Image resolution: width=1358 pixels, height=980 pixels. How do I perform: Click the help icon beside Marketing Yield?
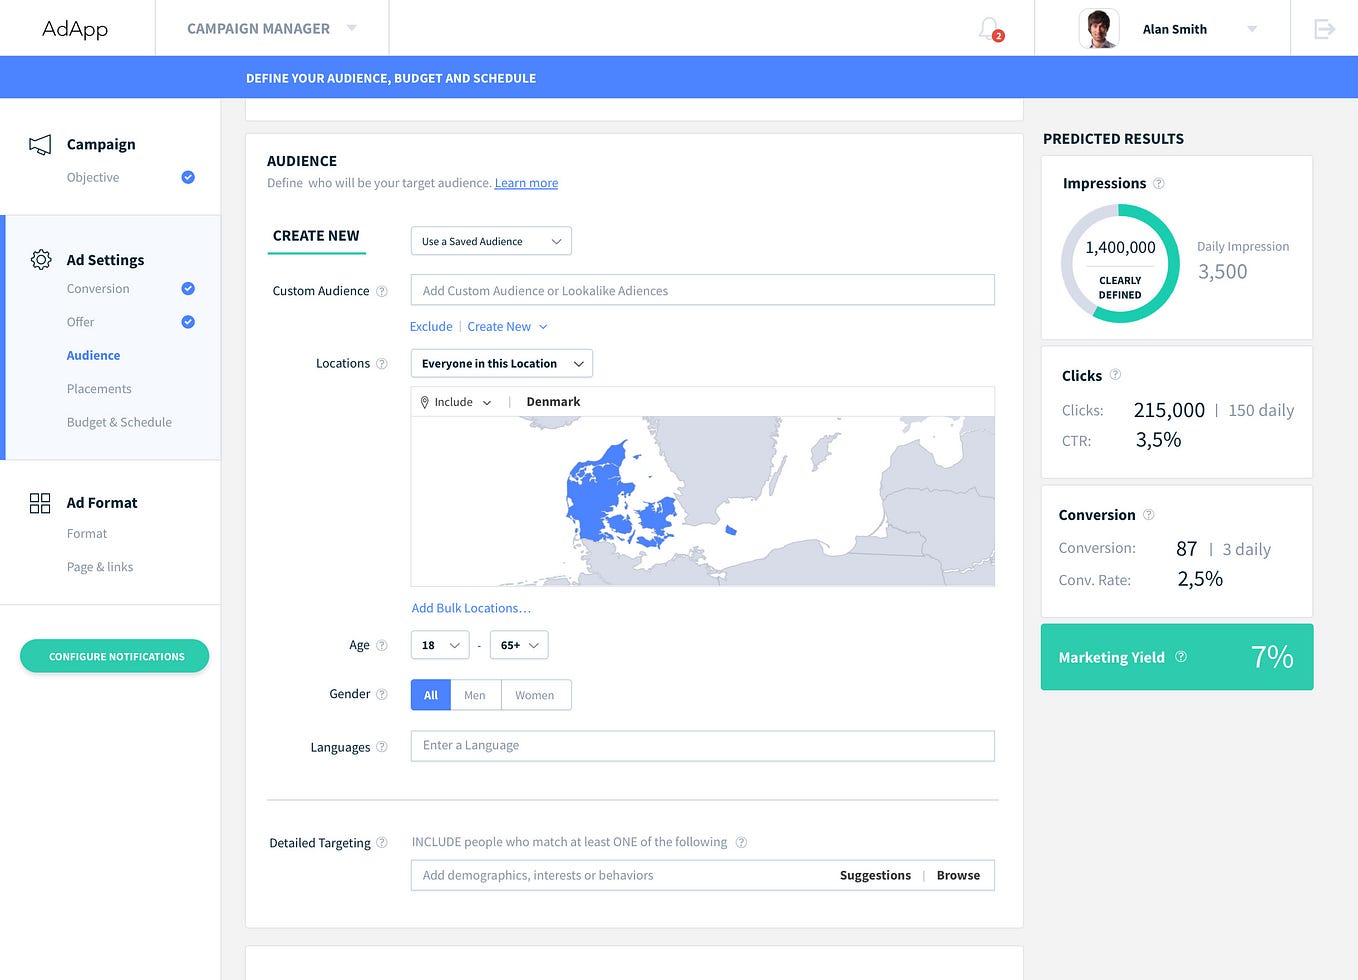(1181, 657)
